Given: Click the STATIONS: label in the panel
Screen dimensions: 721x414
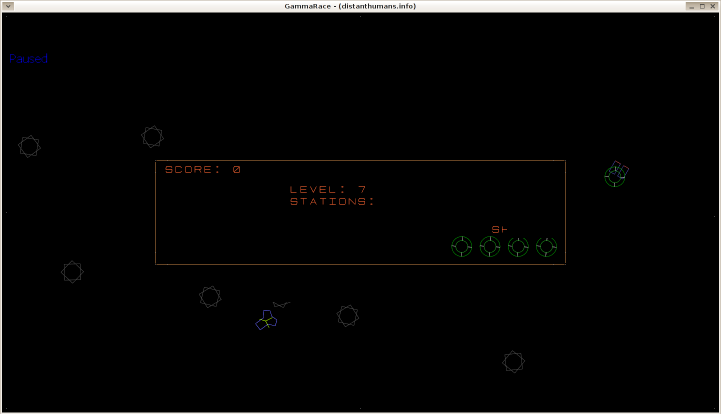Looking at the screenshot, I should coord(332,201).
